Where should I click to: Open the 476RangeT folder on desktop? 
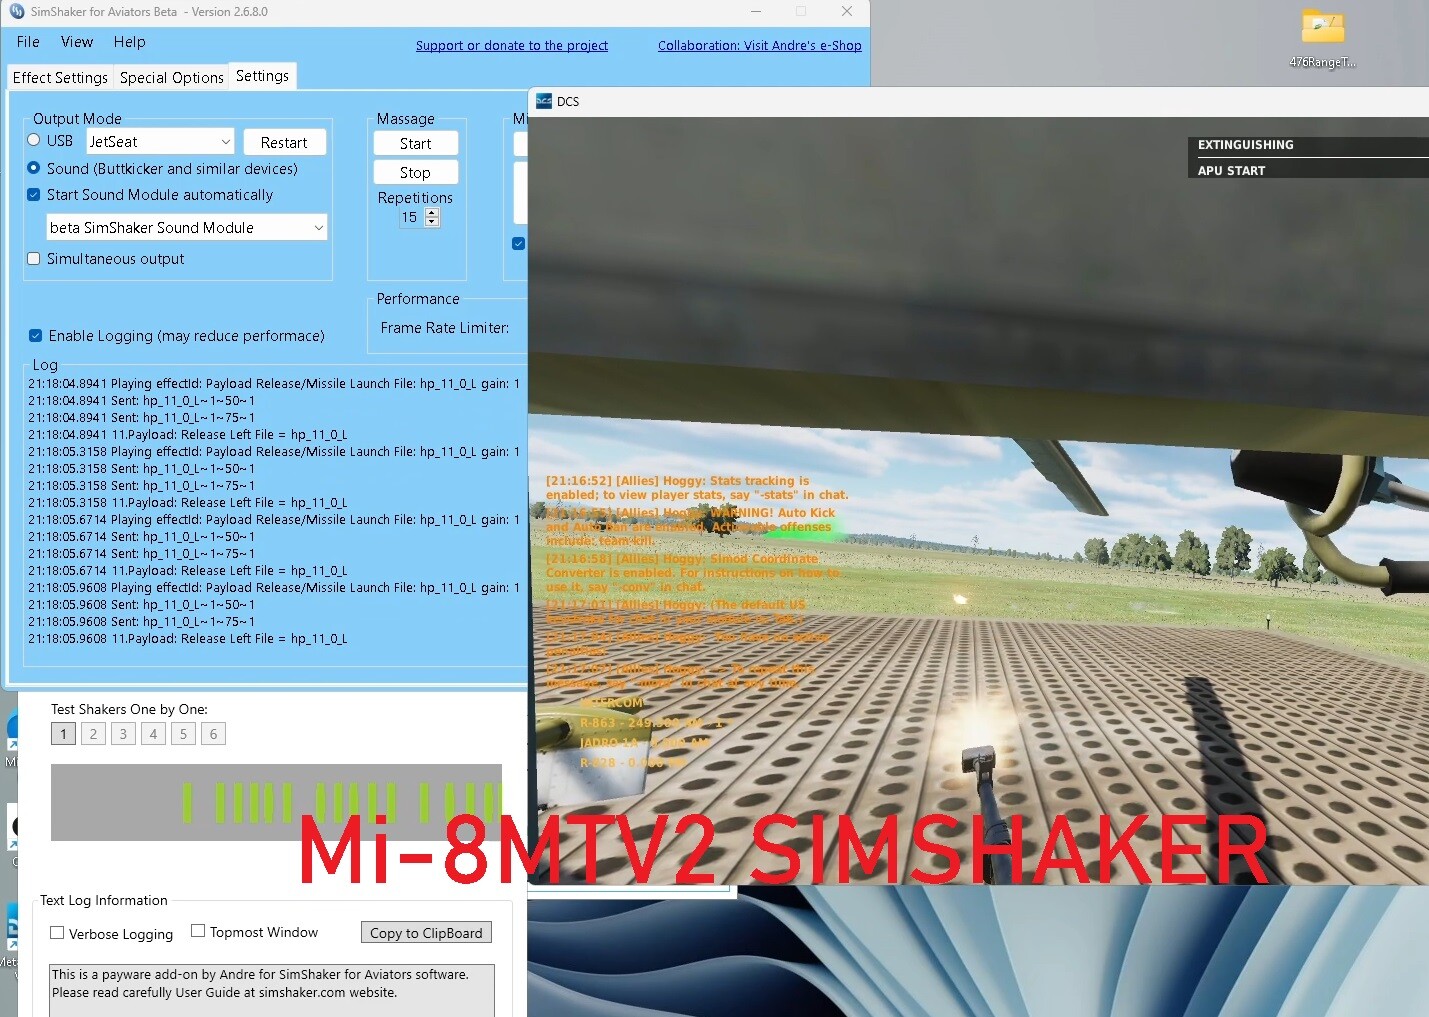pos(1322,39)
